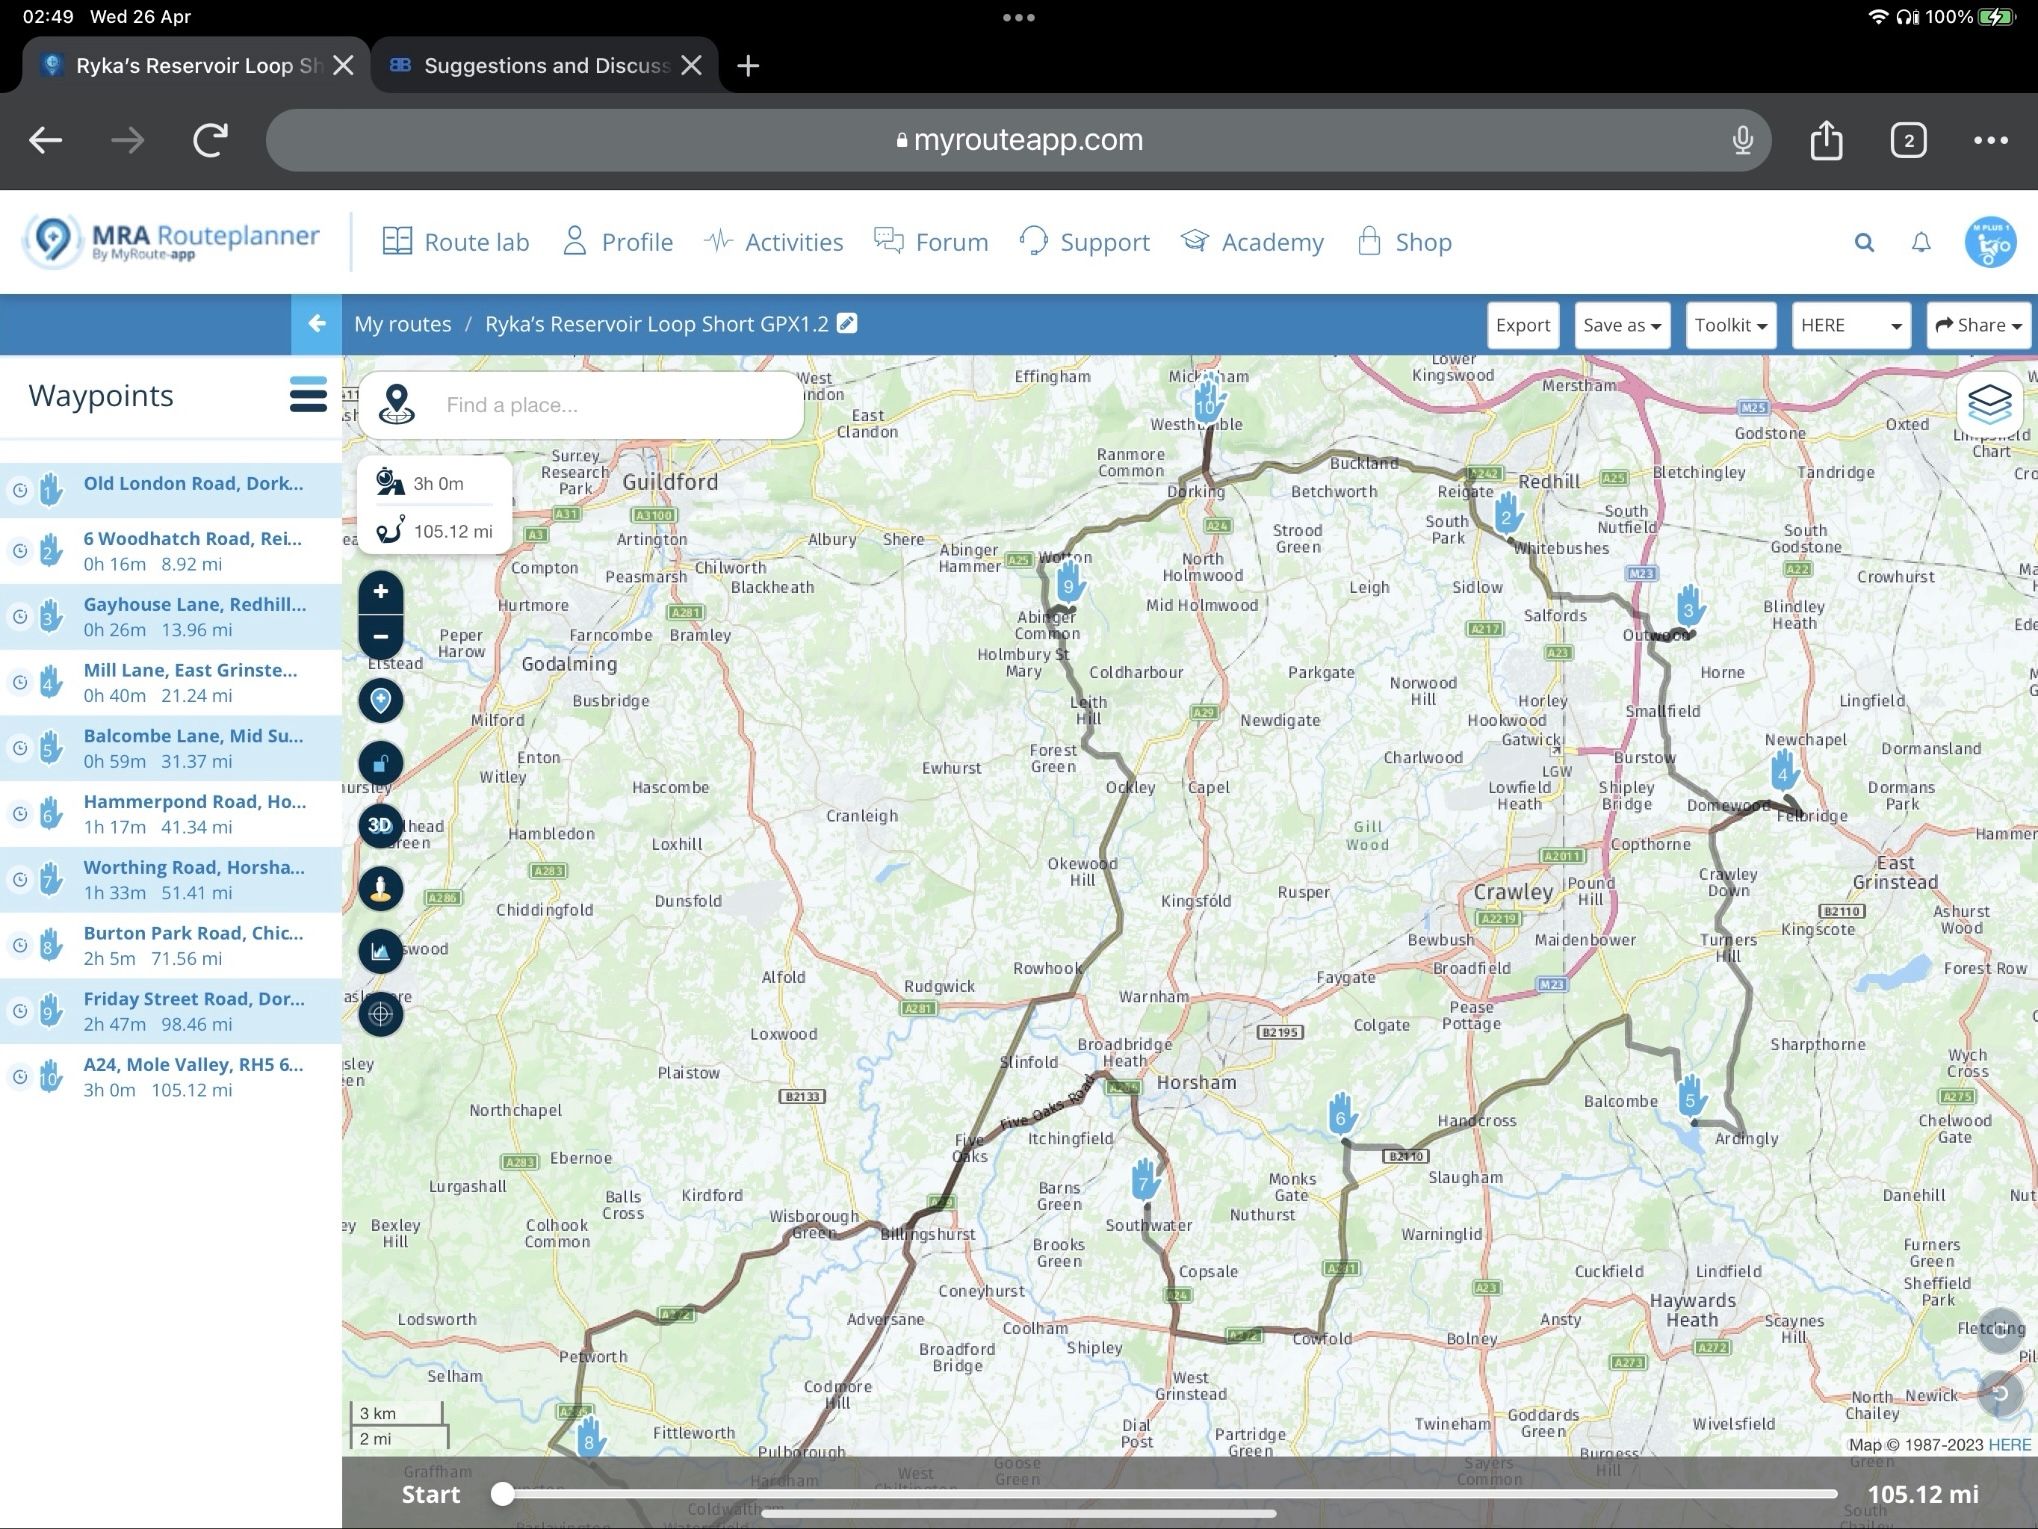Open the Forum menu
This screenshot has height=1529, width=2038.
pyautogui.click(x=931, y=242)
